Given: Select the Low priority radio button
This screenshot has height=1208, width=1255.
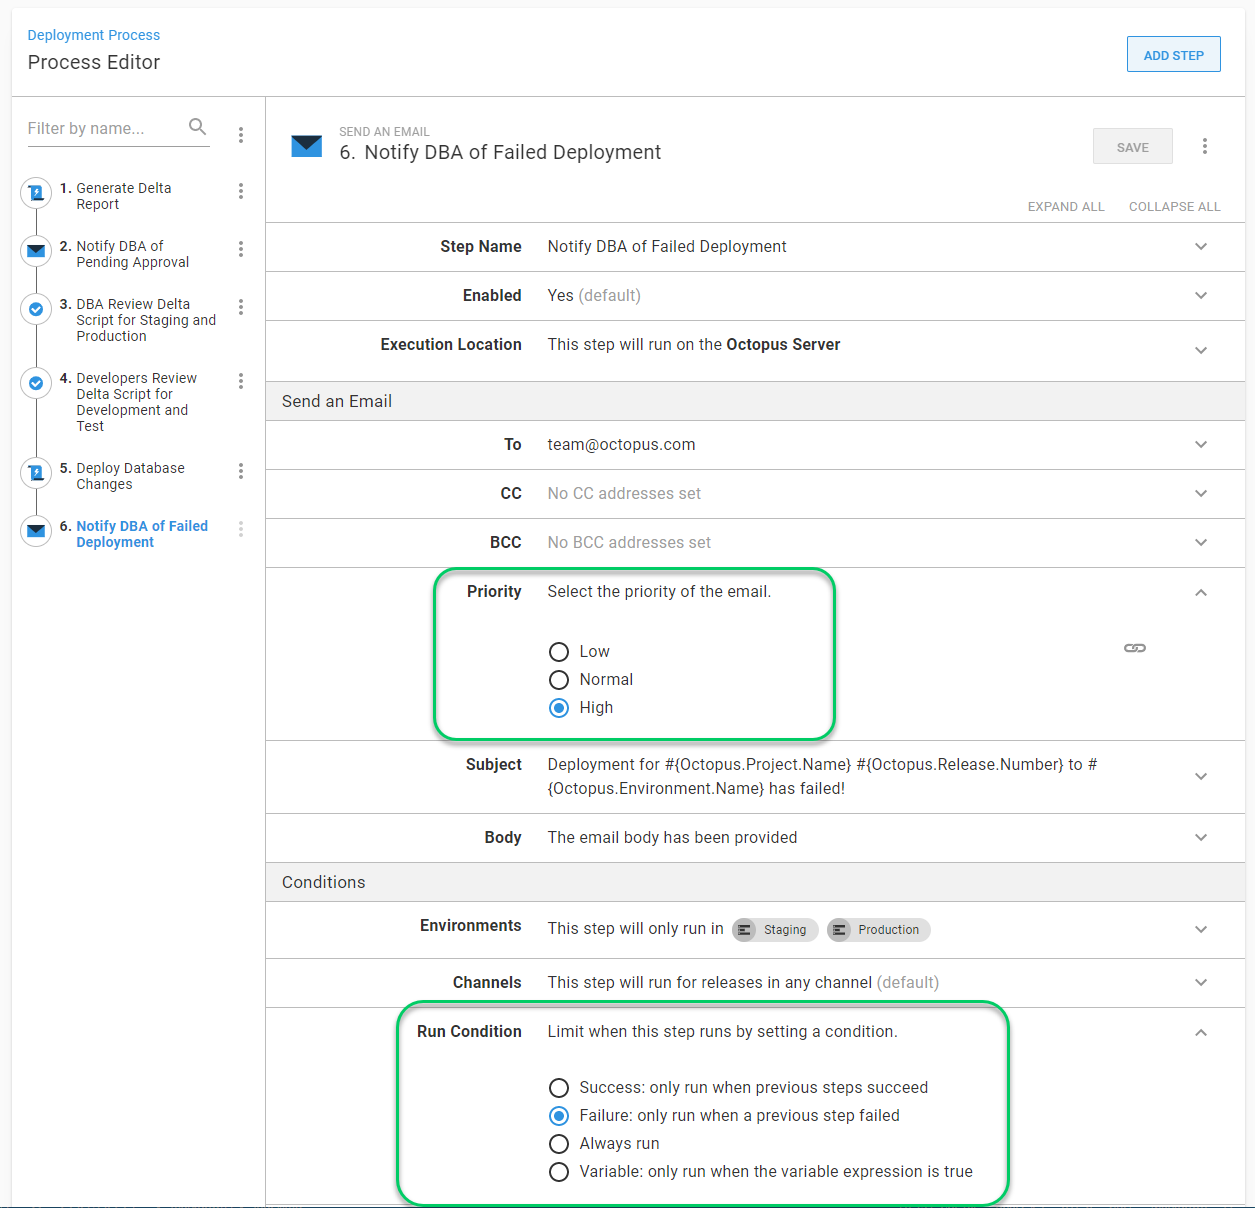Looking at the screenshot, I should pos(559,652).
